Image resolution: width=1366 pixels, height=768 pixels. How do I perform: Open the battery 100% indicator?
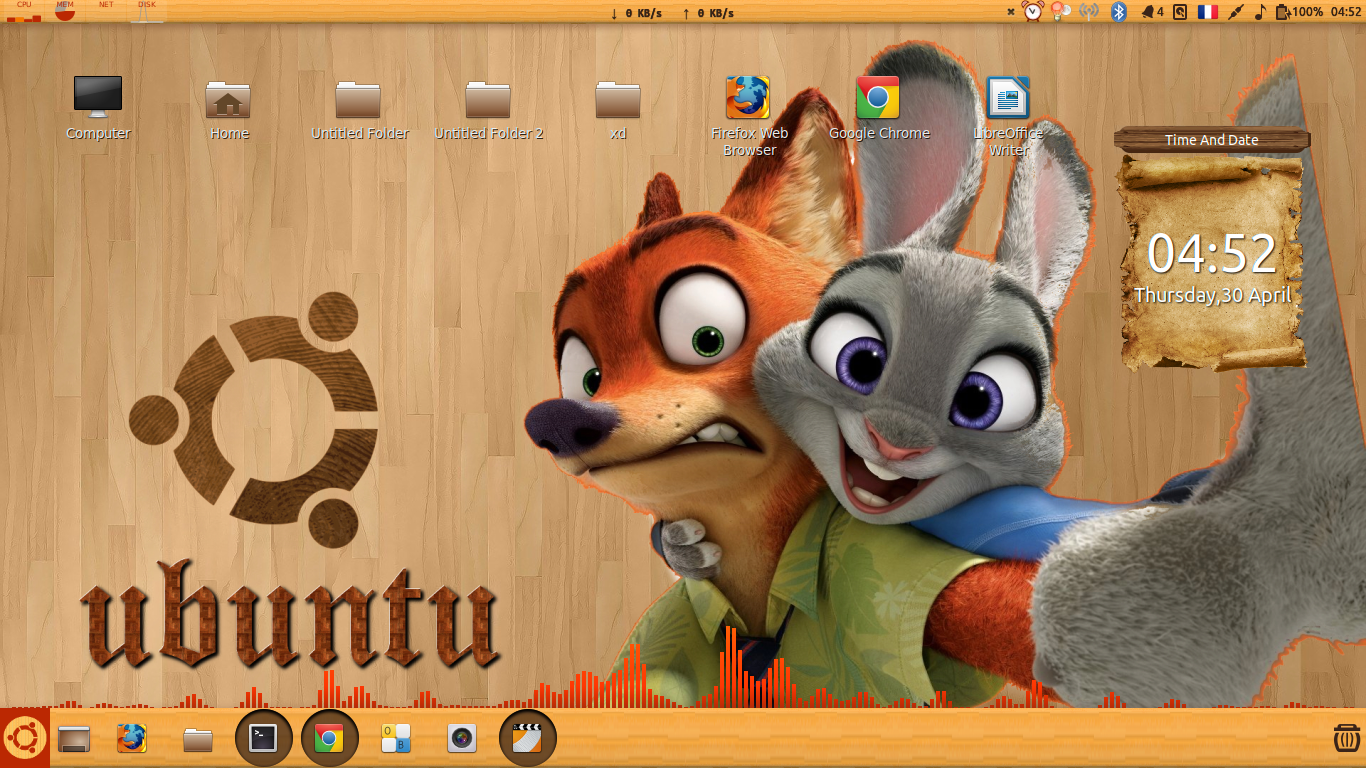[x=1299, y=12]
